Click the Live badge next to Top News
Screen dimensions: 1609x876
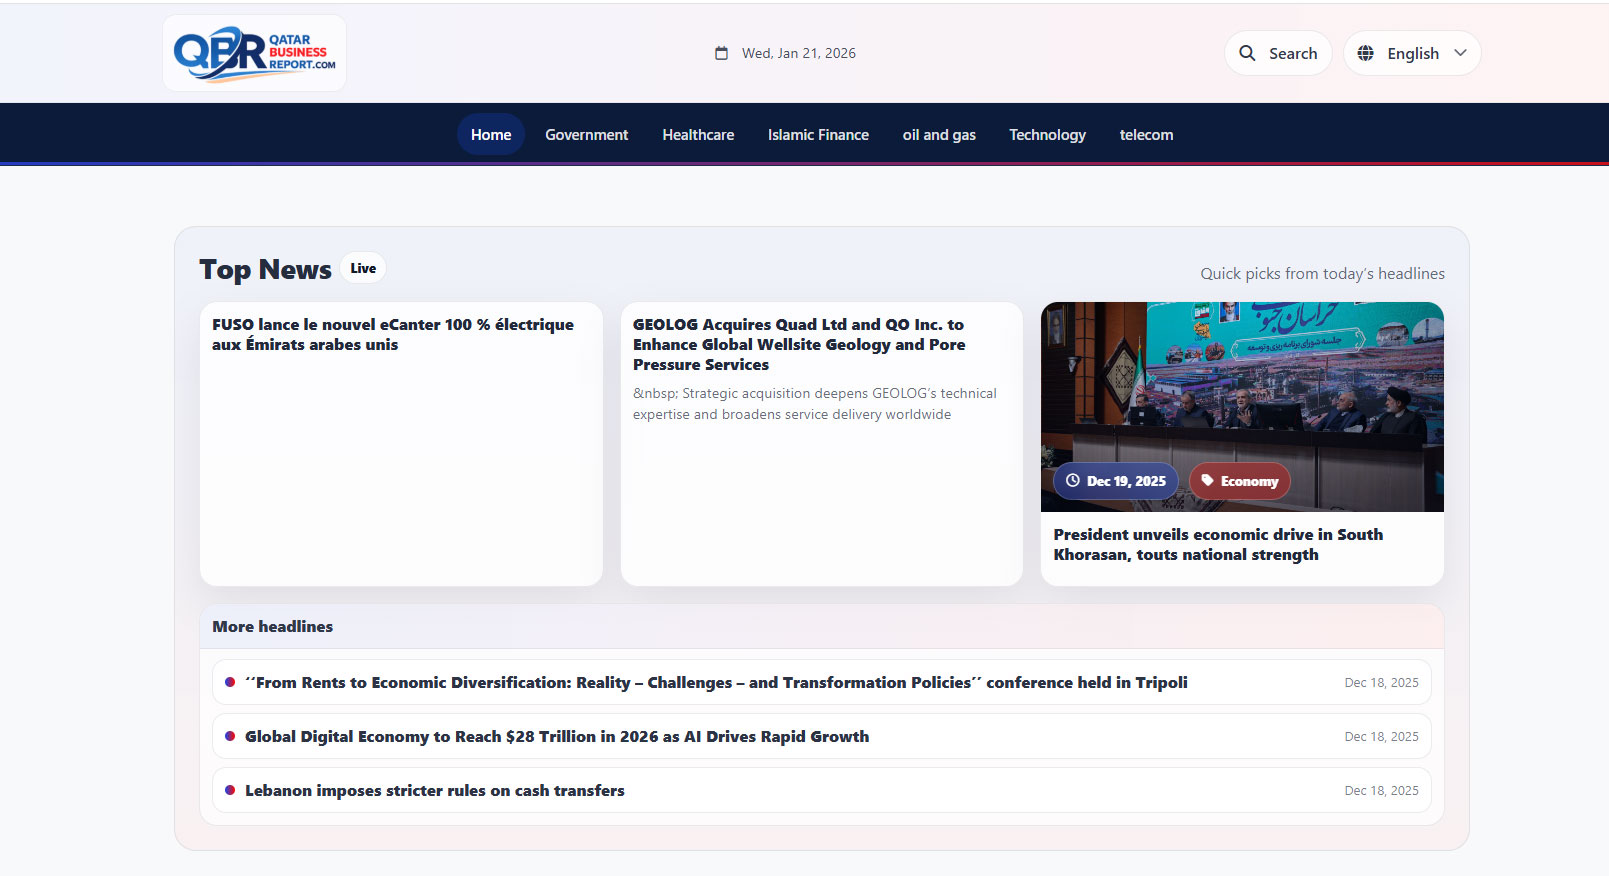(x=363, y=268)
